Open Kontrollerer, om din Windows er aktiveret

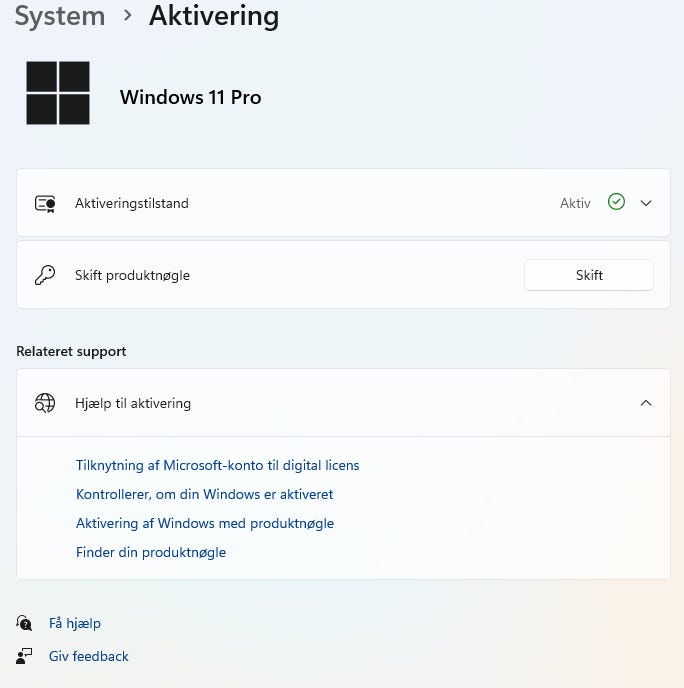pos(204,494)
